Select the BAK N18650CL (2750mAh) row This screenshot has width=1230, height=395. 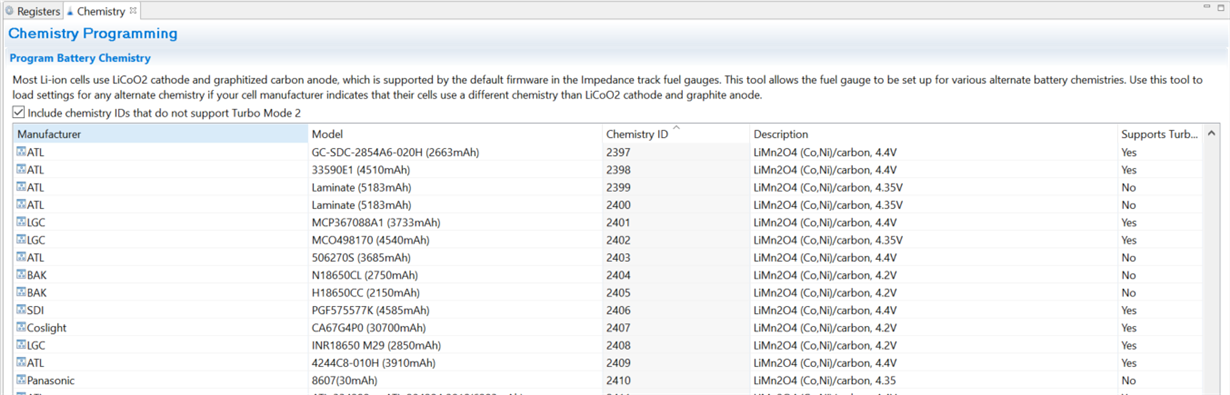[x=608, y=275]
